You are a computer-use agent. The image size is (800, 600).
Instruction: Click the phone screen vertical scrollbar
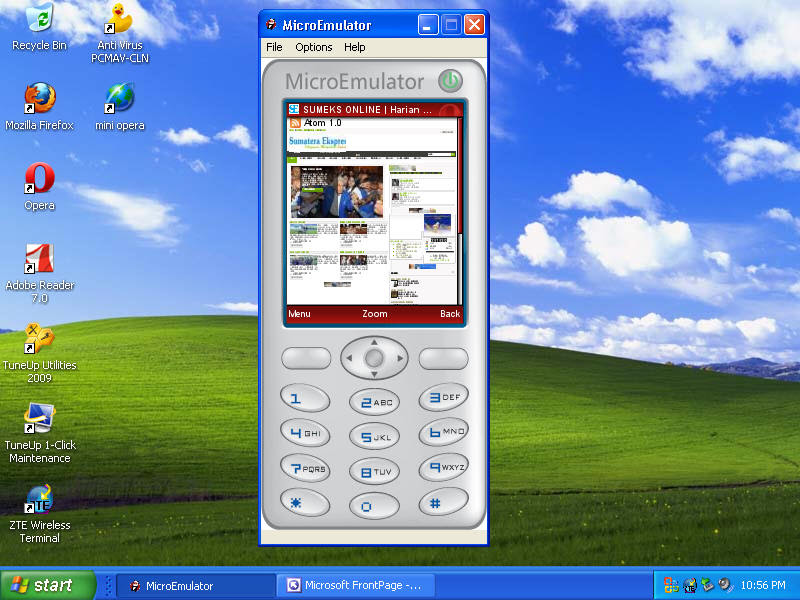(460, 211)
